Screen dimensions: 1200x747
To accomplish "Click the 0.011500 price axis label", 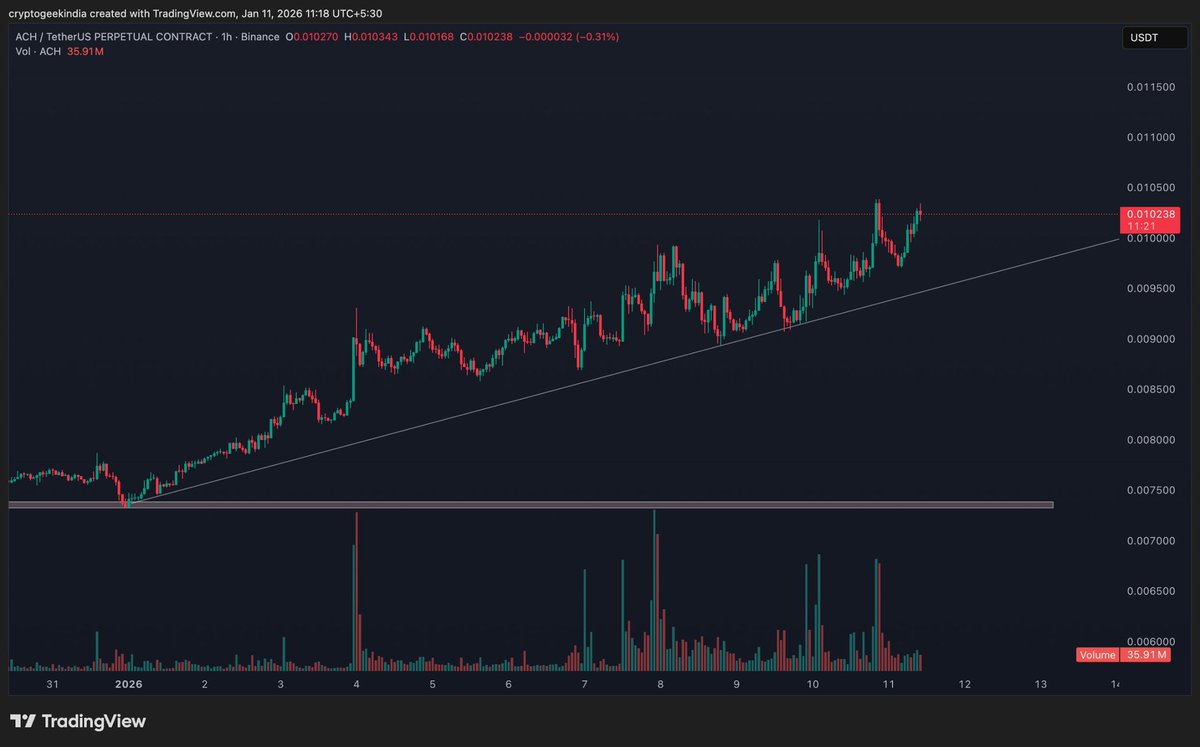I will tap(1150, 88).
